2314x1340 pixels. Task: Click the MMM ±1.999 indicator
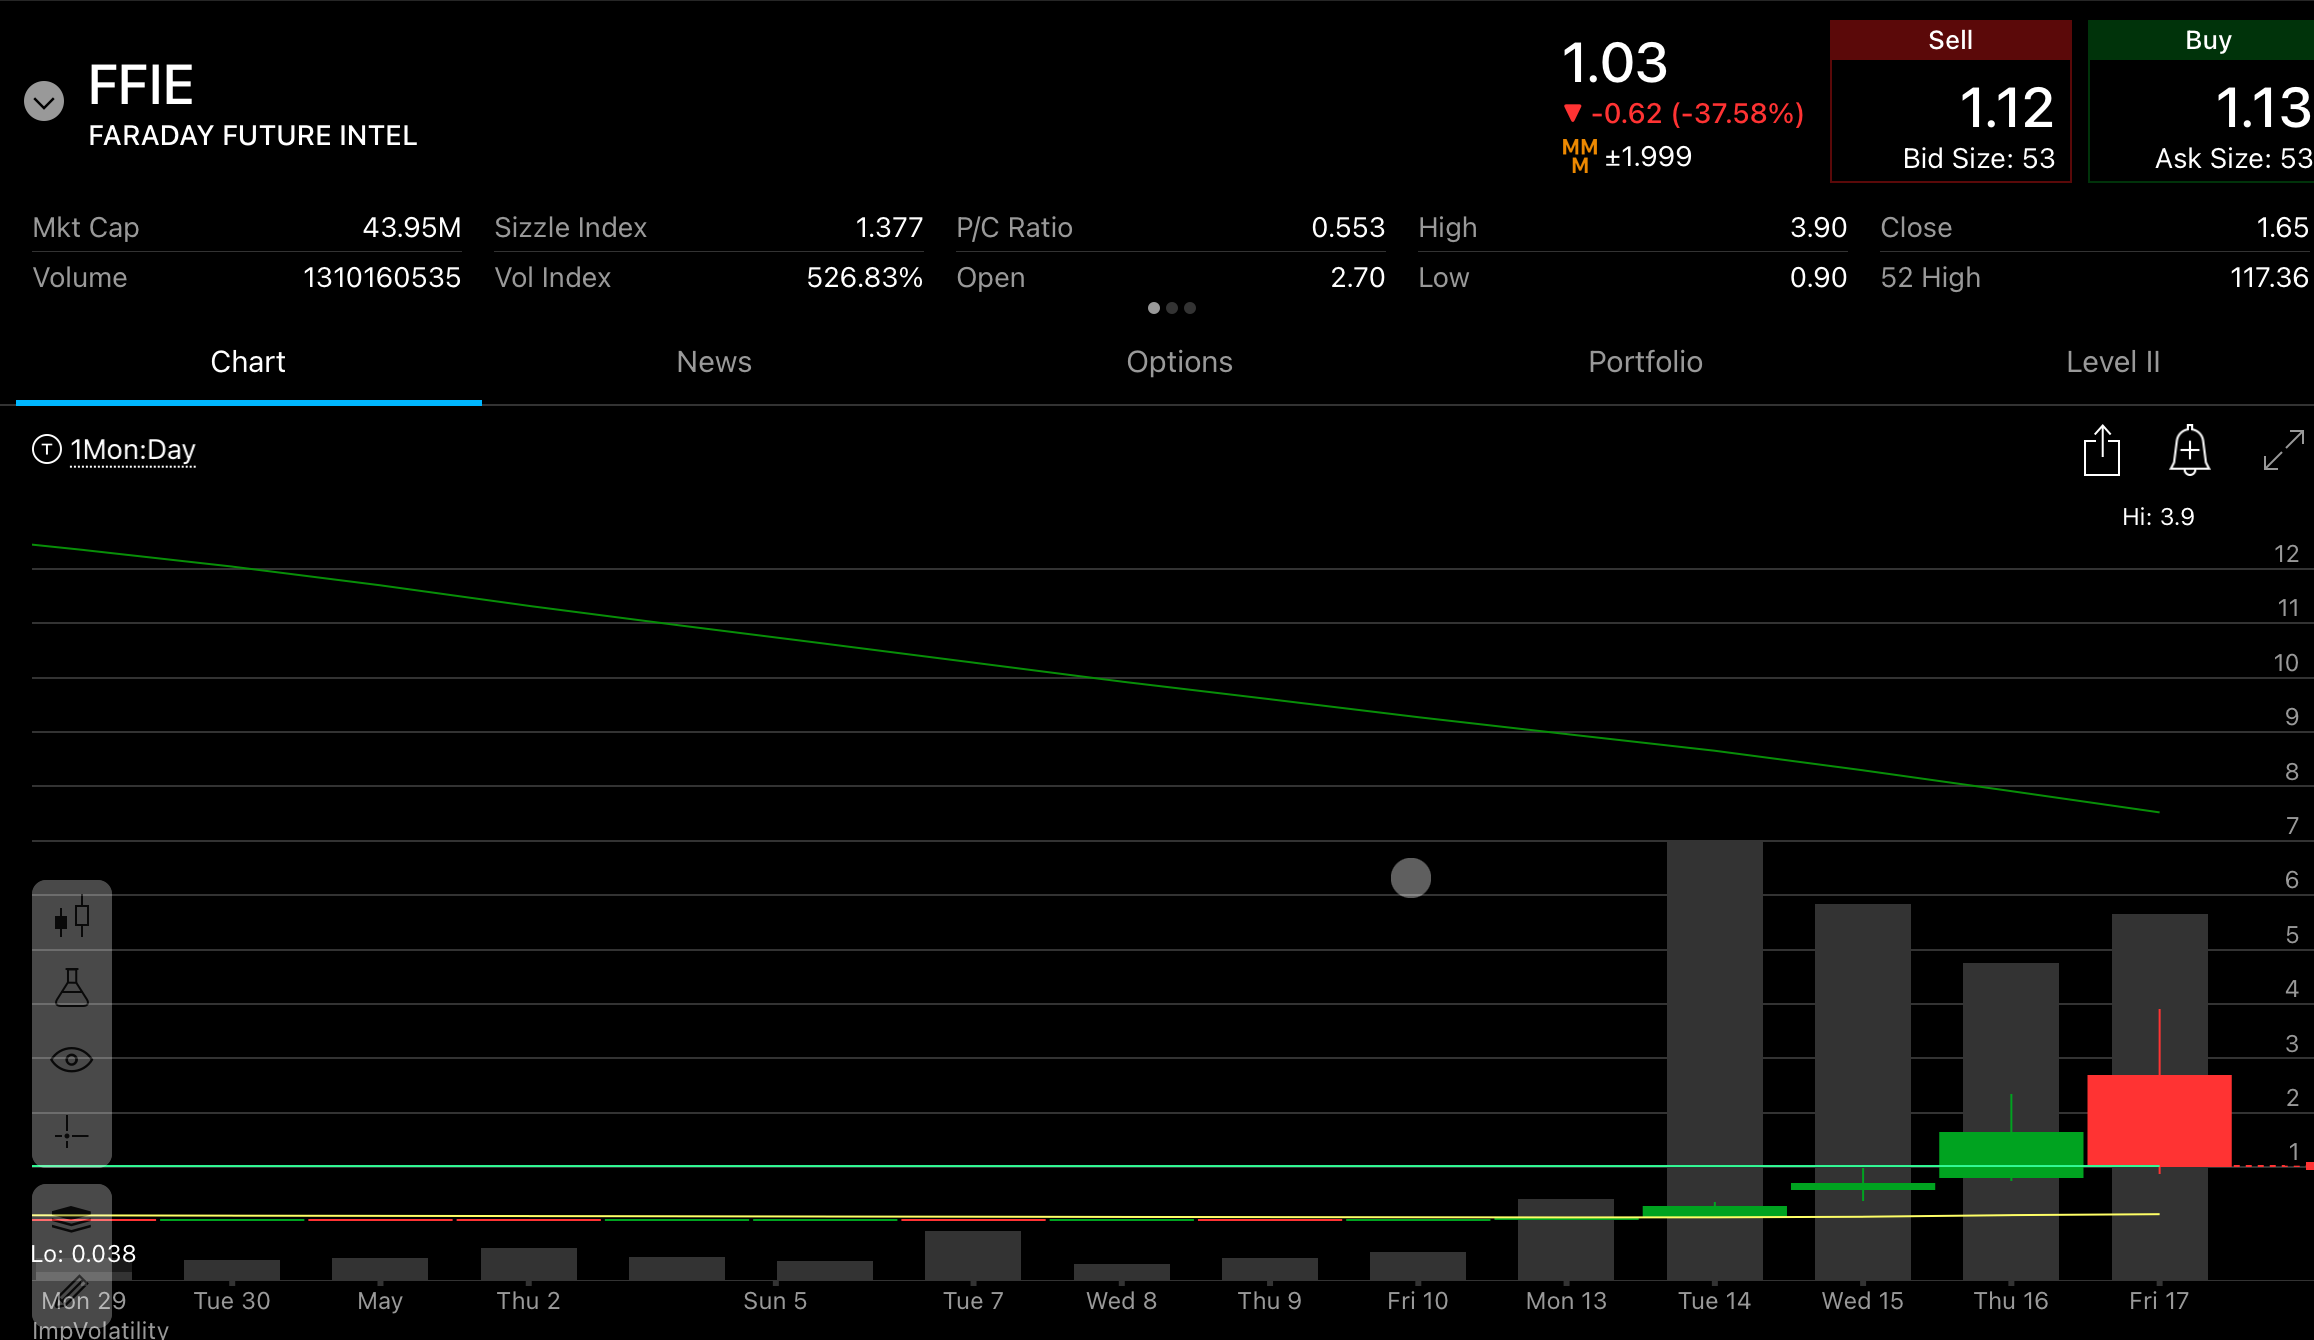(1627, 157)
